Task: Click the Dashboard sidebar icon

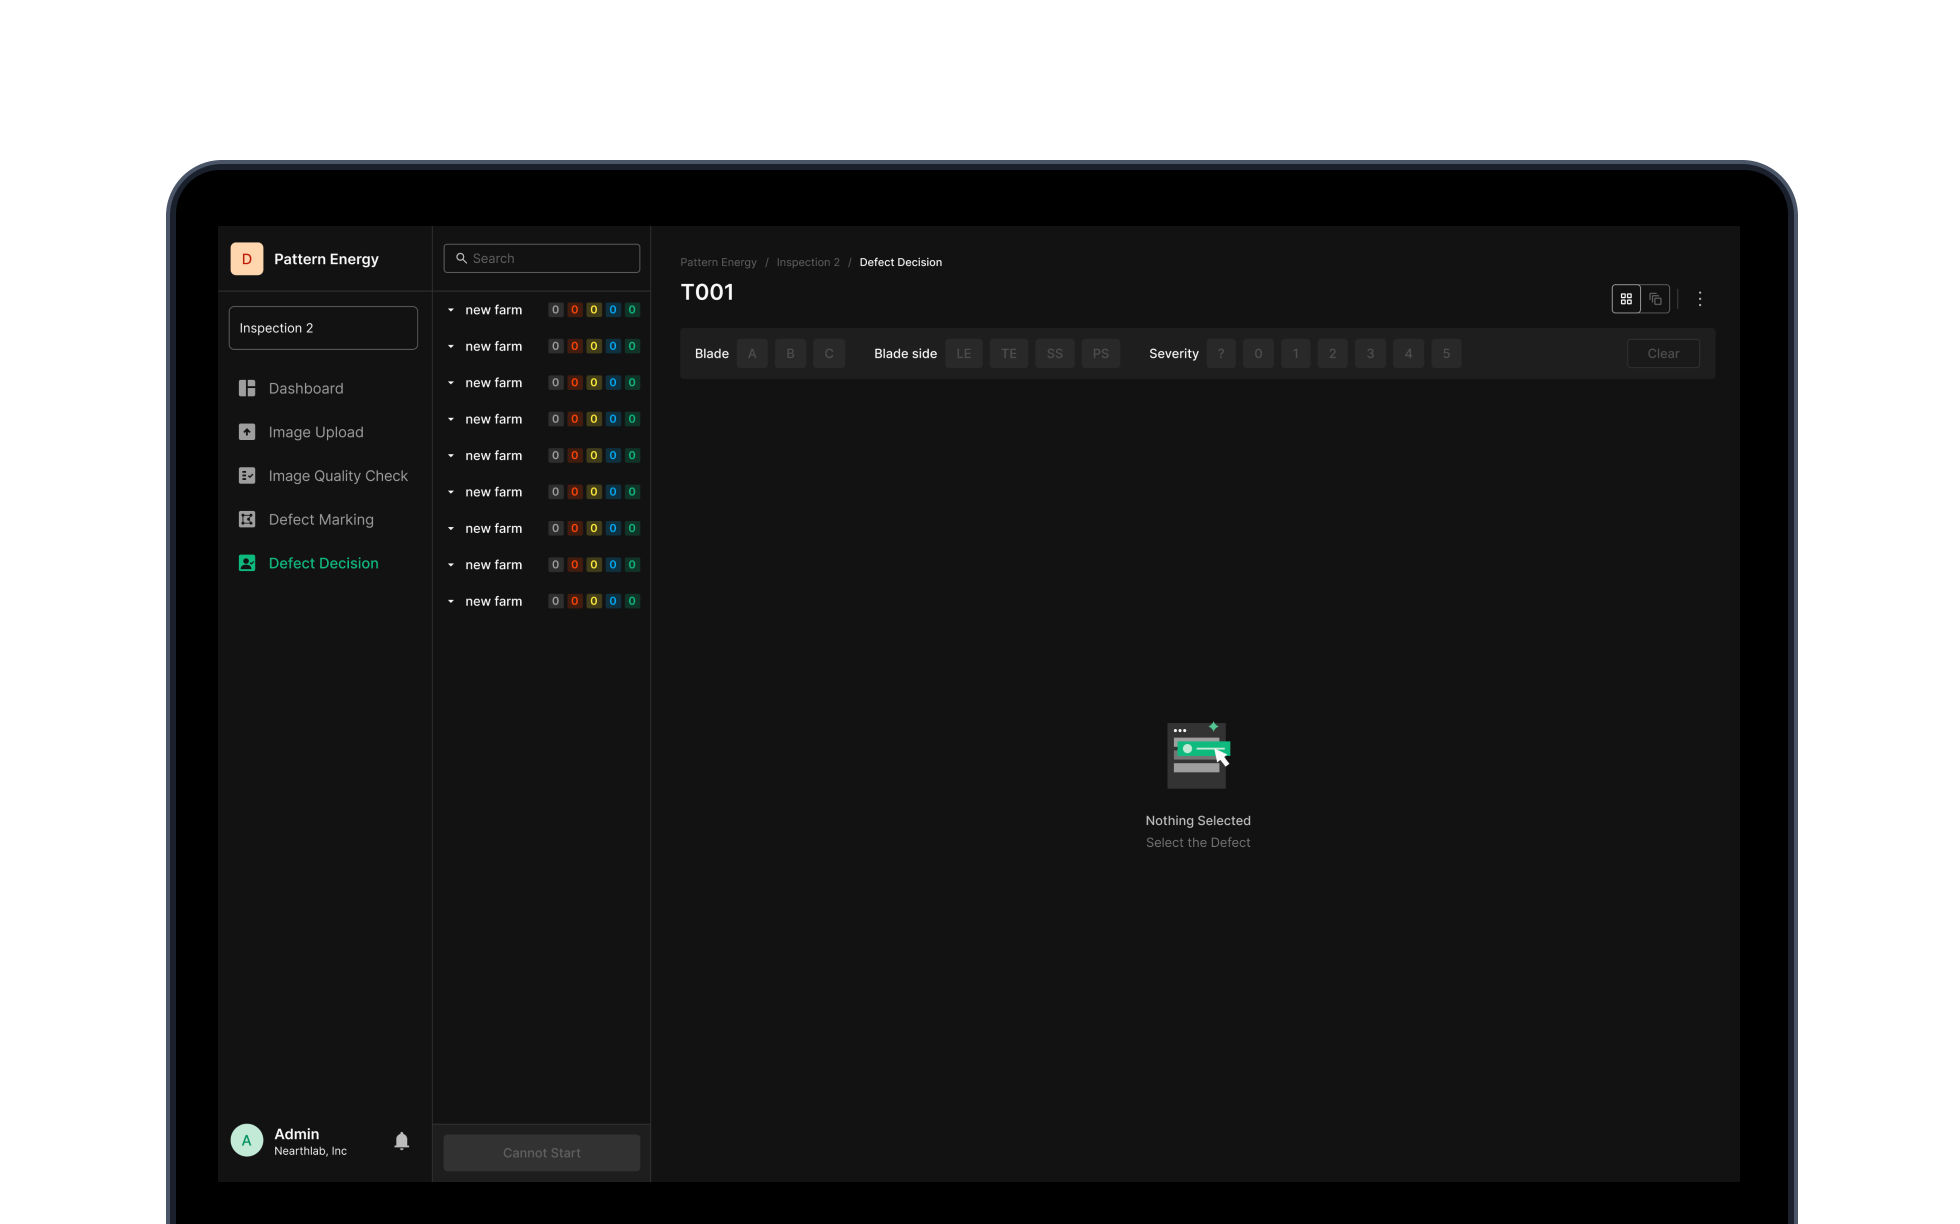Action: pos(247,388)
